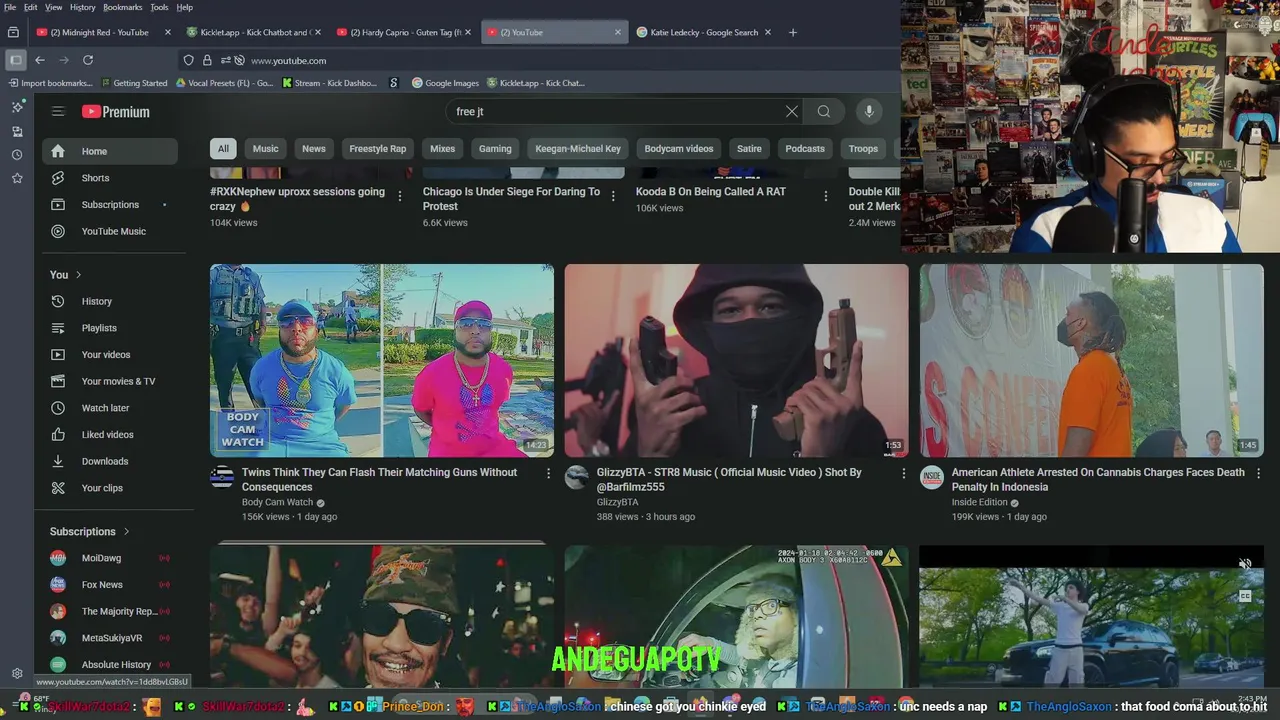Play the orange shirt athlete thumbnail
The image size is (1280, 720).
[1091, 361]
